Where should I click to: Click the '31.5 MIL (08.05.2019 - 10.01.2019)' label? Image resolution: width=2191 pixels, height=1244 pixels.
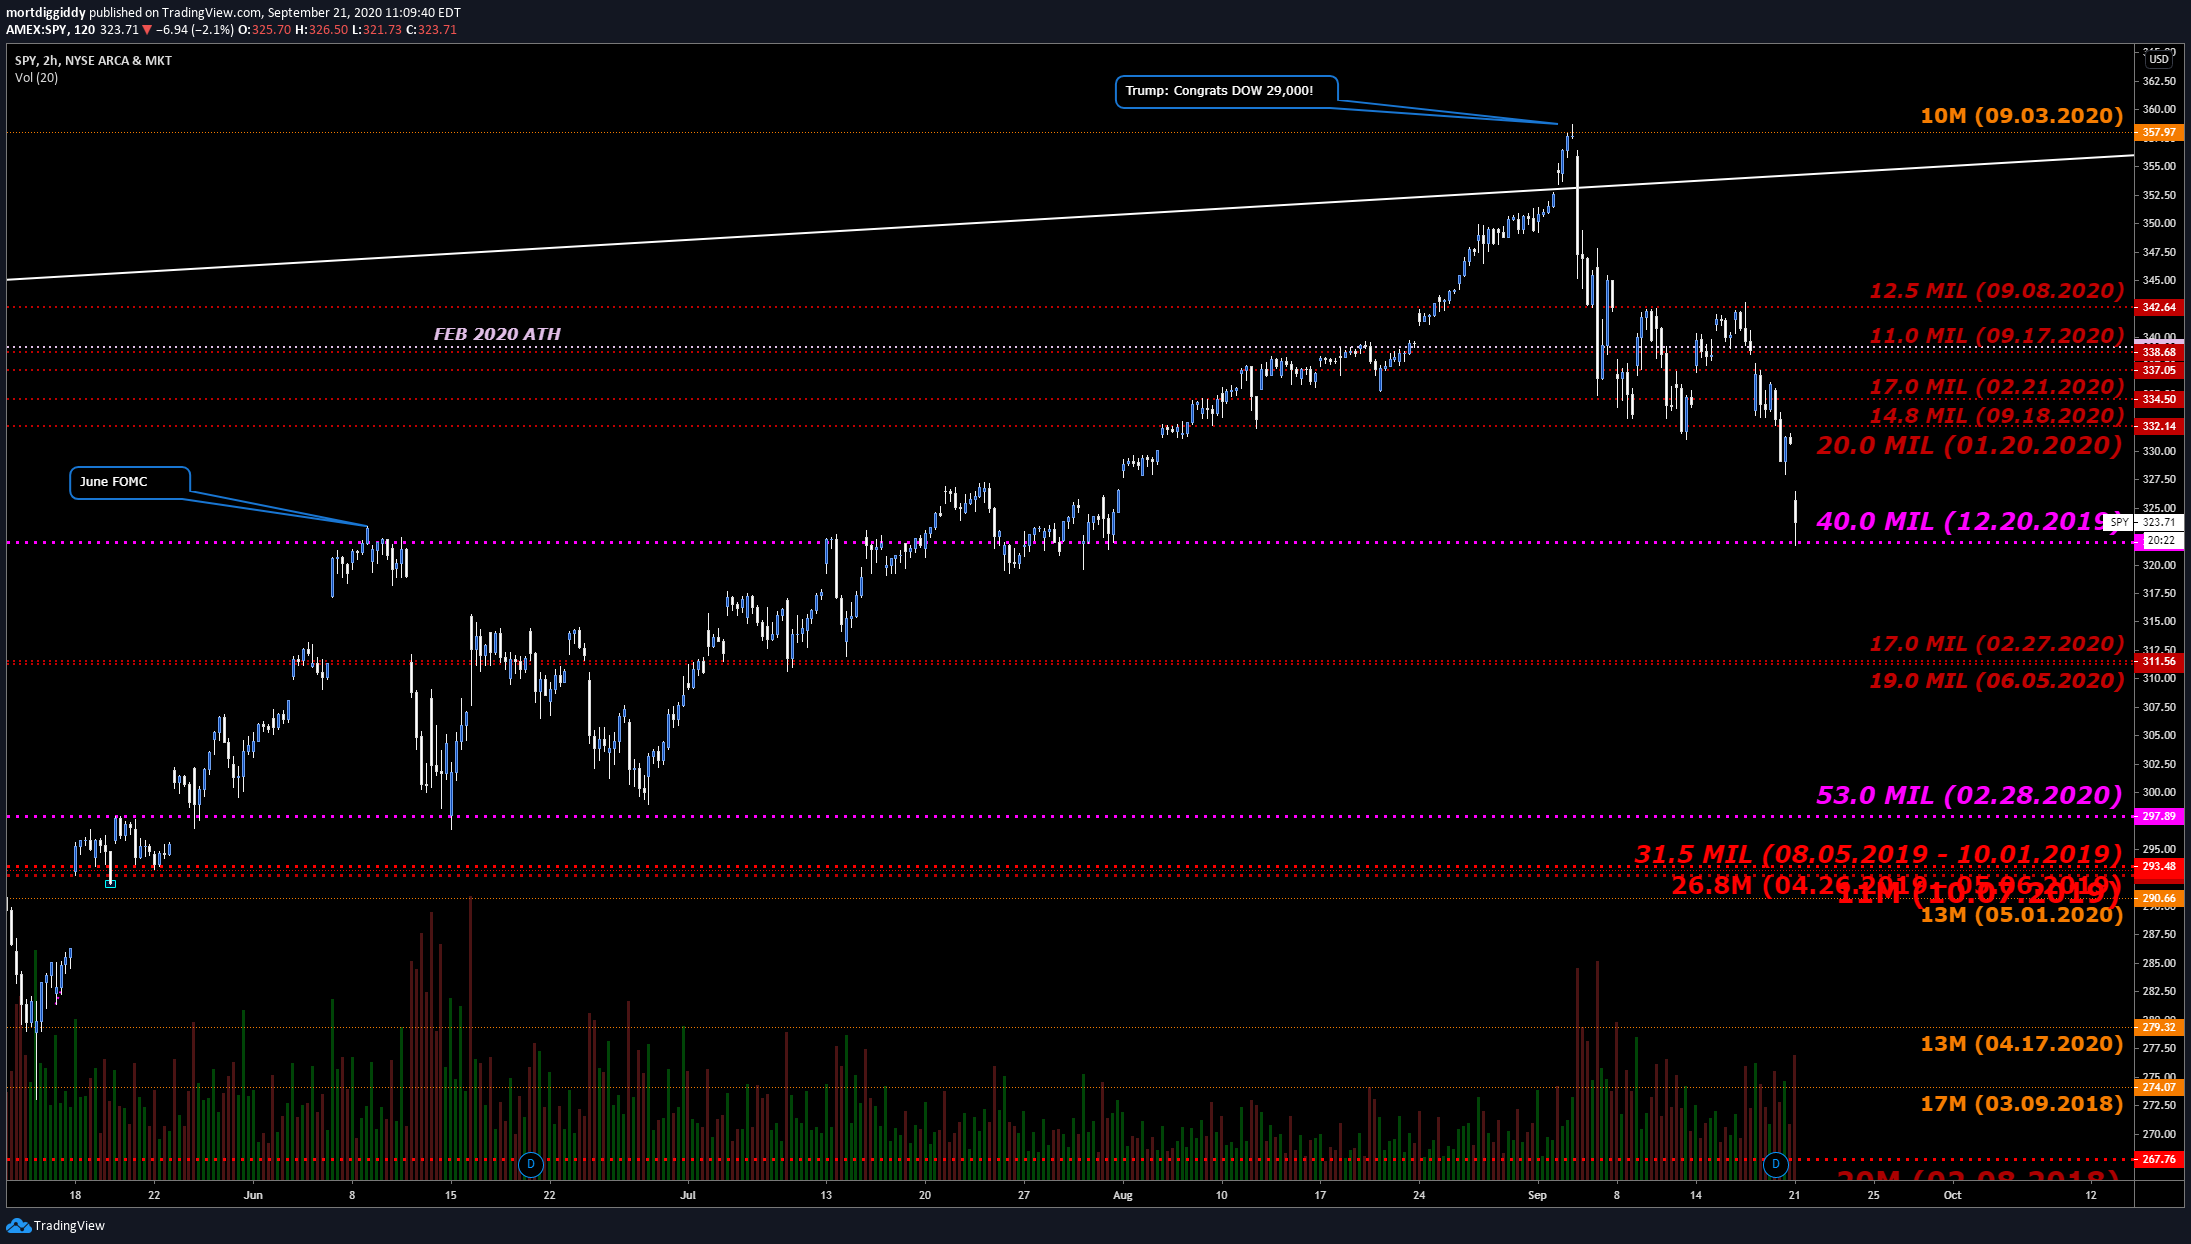(x=1878, y=855)
